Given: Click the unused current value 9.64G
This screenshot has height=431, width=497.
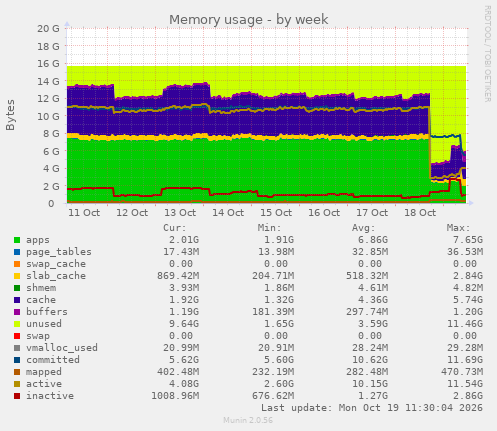Looking at the screenshot, I should [x=184, y=324].
